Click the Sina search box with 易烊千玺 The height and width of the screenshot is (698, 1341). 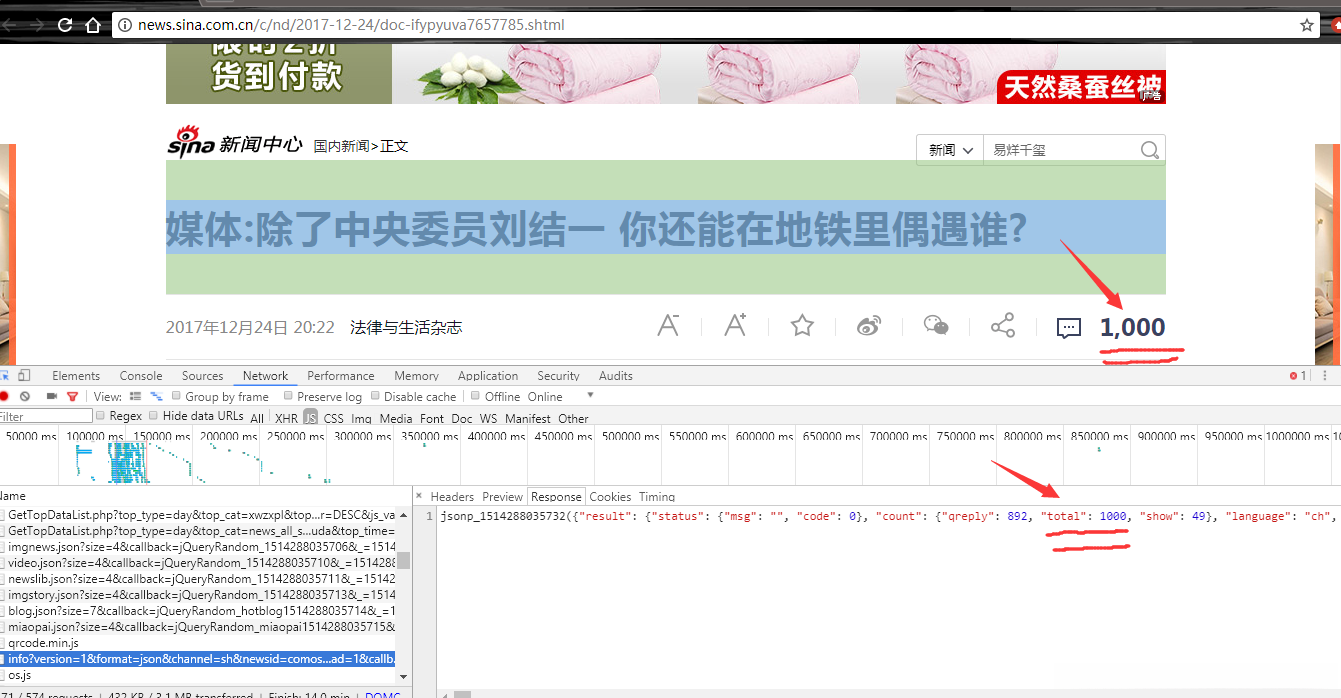tap(1062, 150)
